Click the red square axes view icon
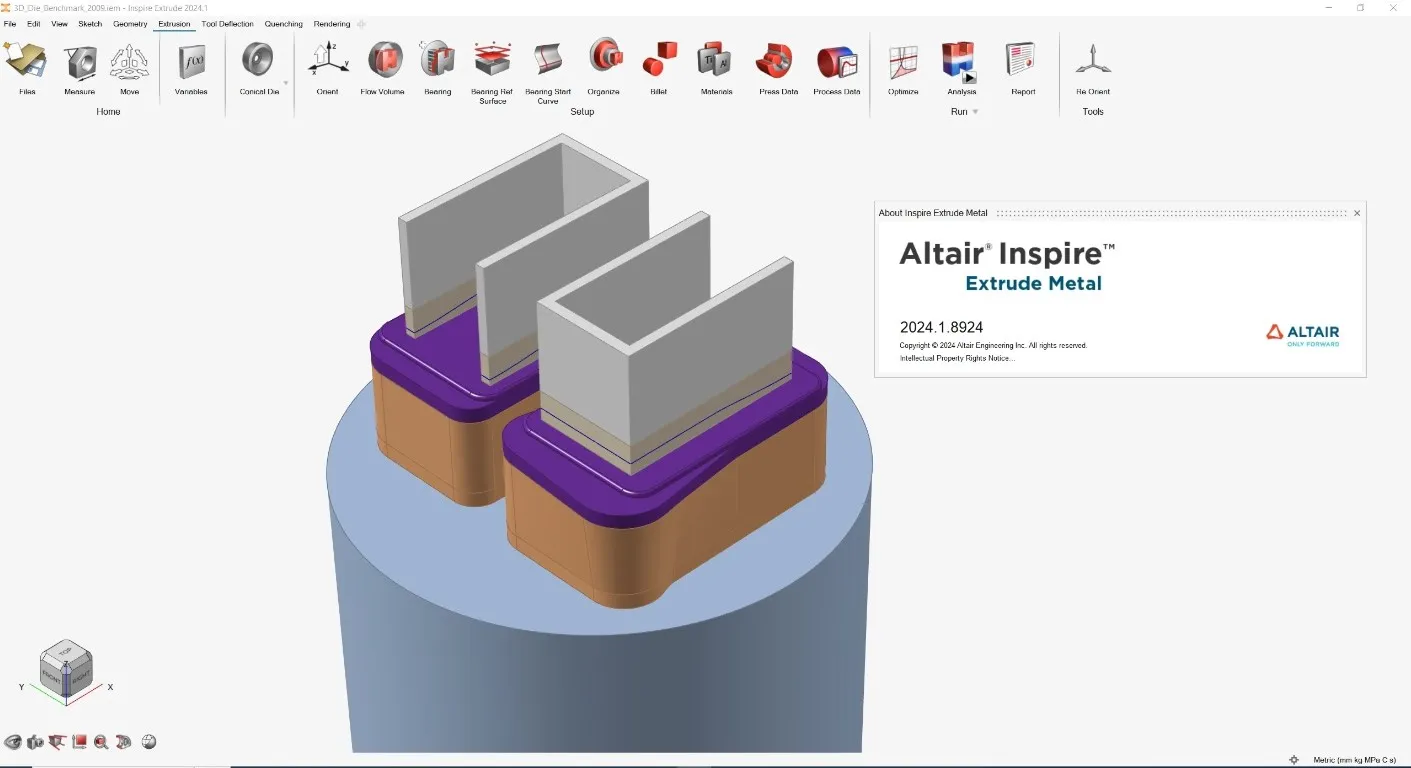 click(x=79, y=742)
